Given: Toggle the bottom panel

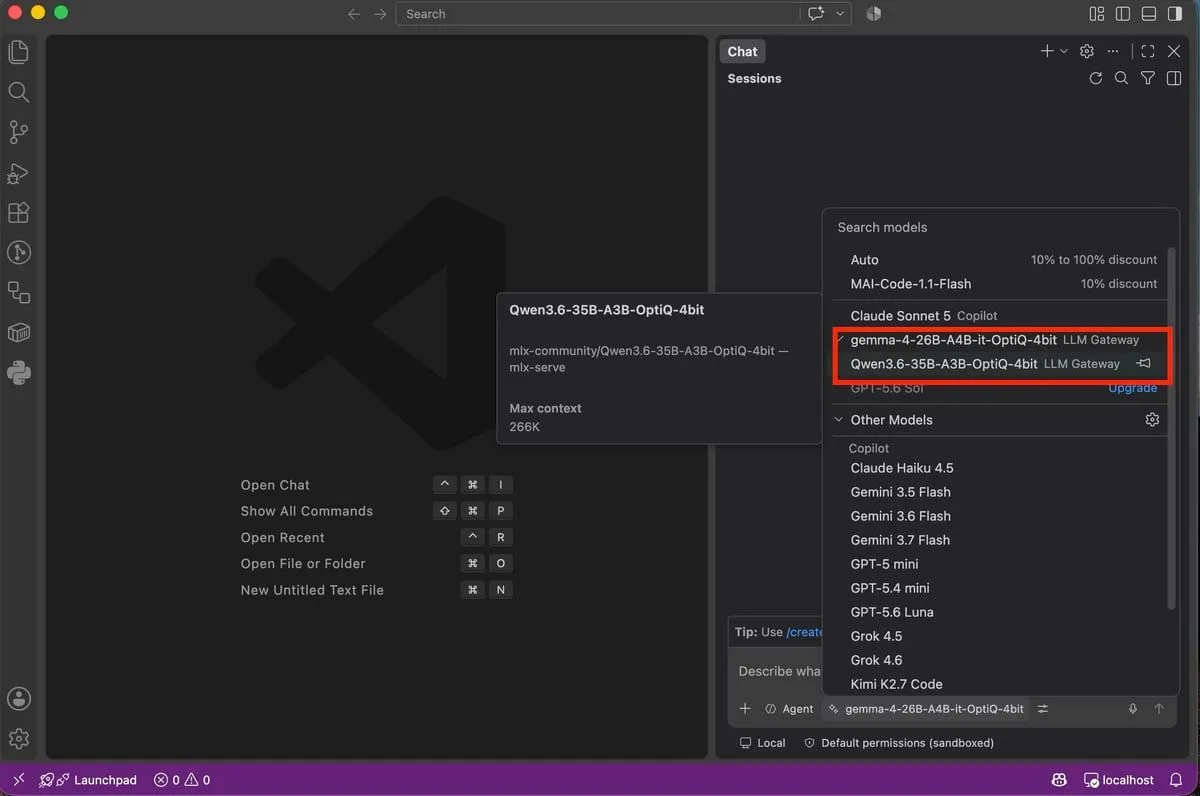Looking at the screenshot, I should [x=1149, y=14].
